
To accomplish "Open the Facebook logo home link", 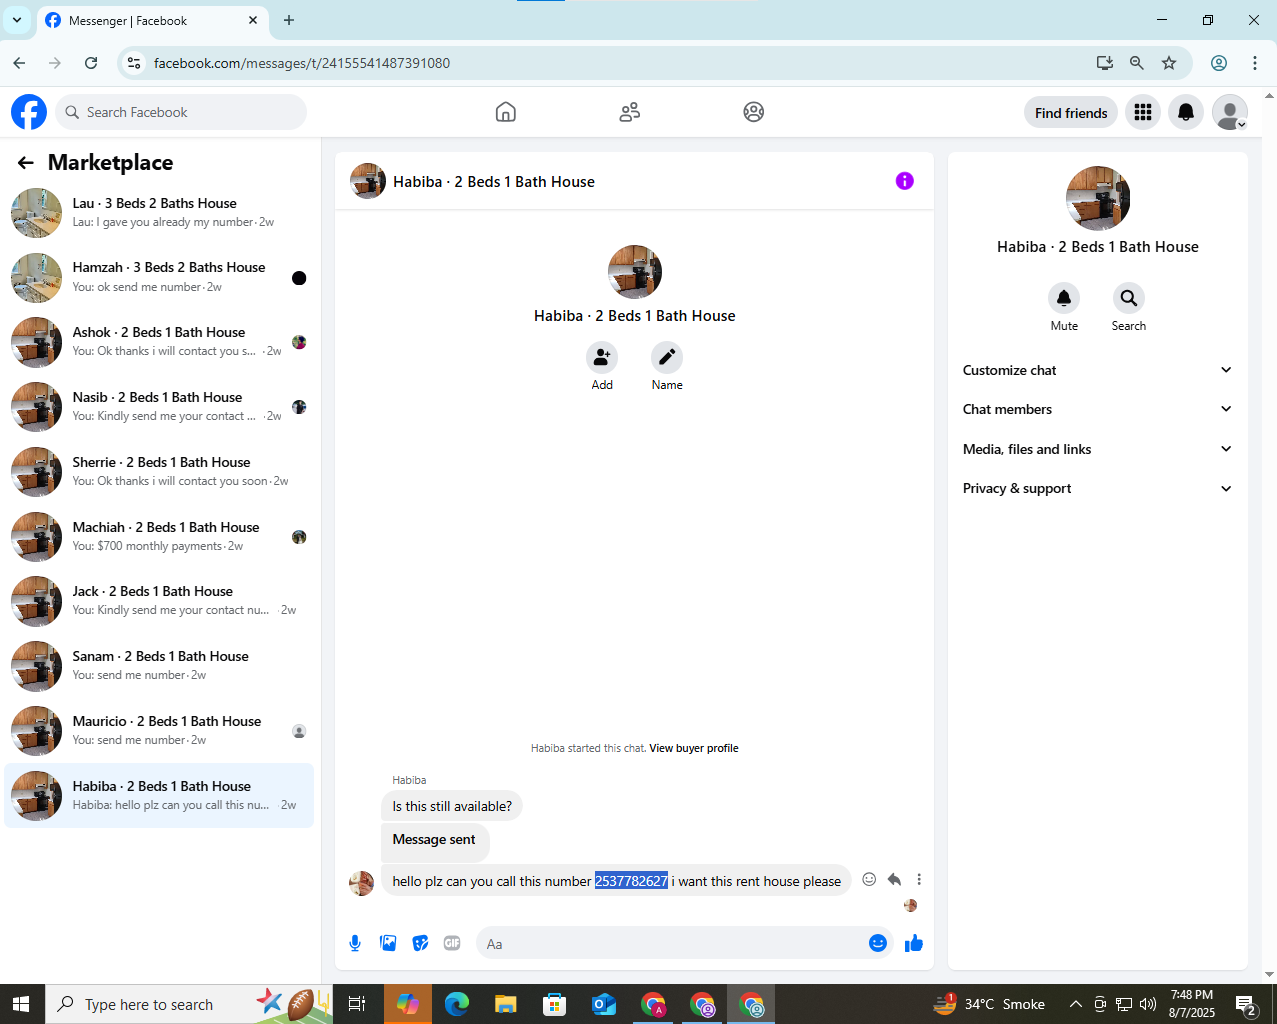I will click(x=29, y=112).
